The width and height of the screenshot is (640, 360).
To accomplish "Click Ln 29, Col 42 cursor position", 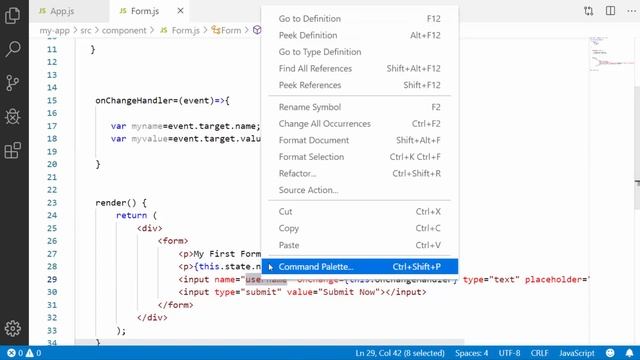I will click(x=400, y=353).
